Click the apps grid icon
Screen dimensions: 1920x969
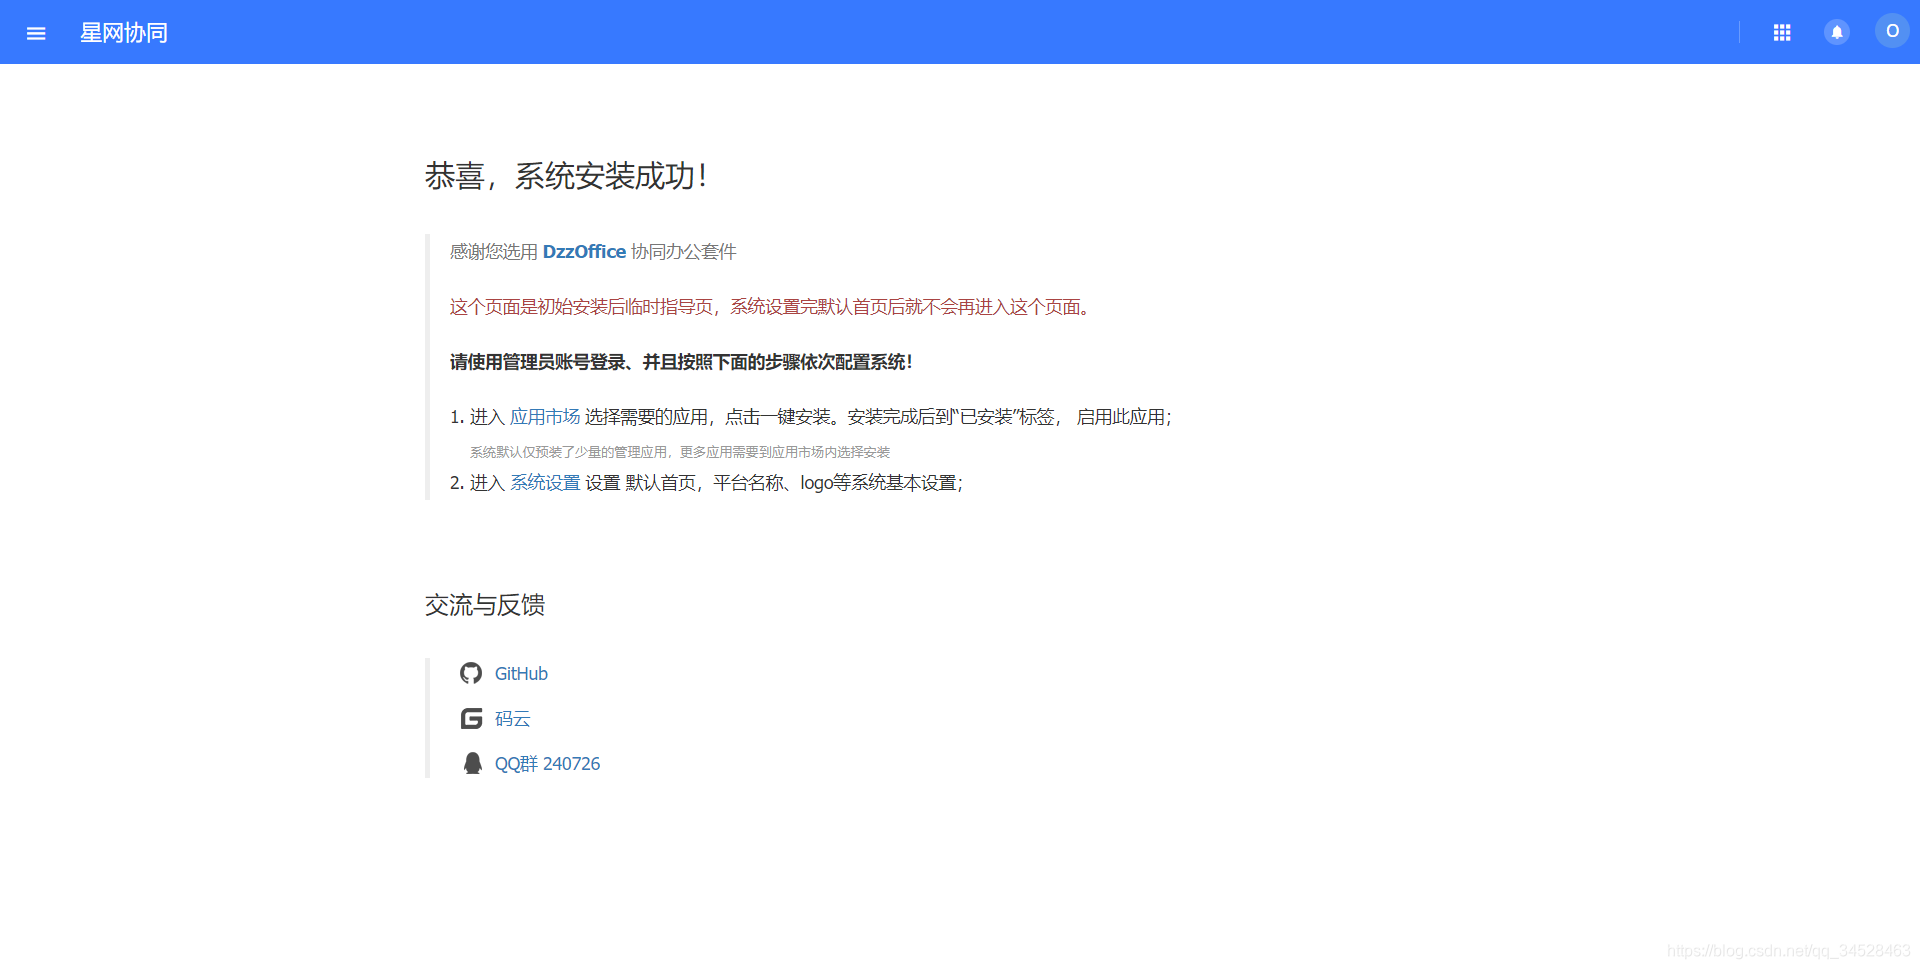pos(1782,32)
